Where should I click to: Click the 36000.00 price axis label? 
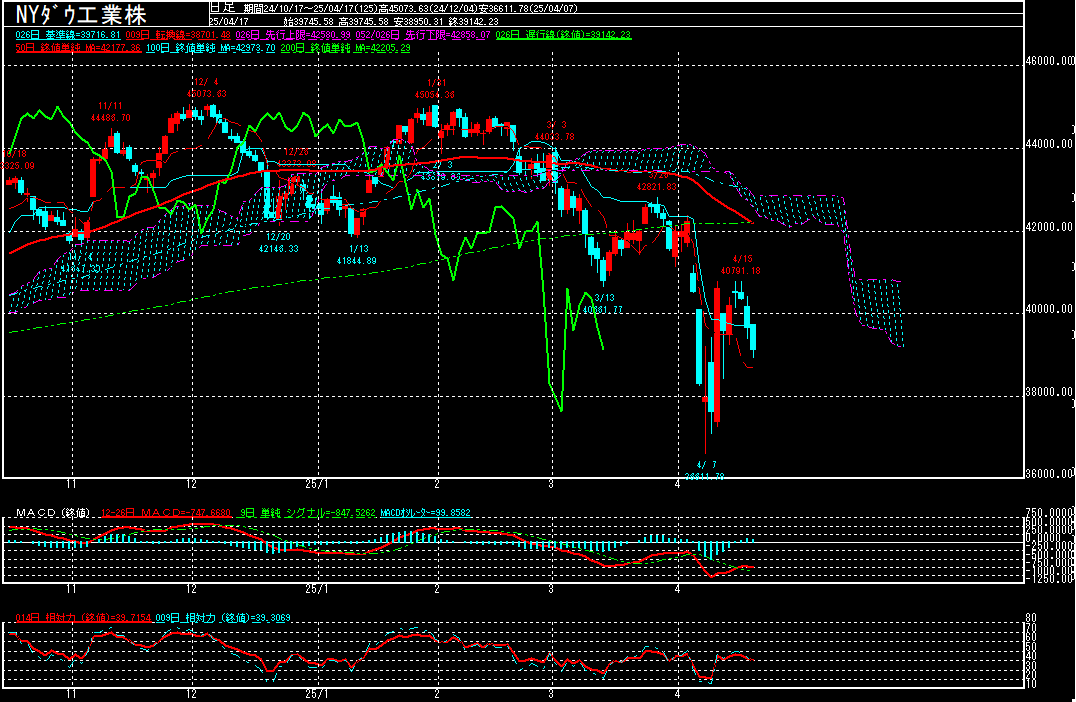click(1050, 473)
